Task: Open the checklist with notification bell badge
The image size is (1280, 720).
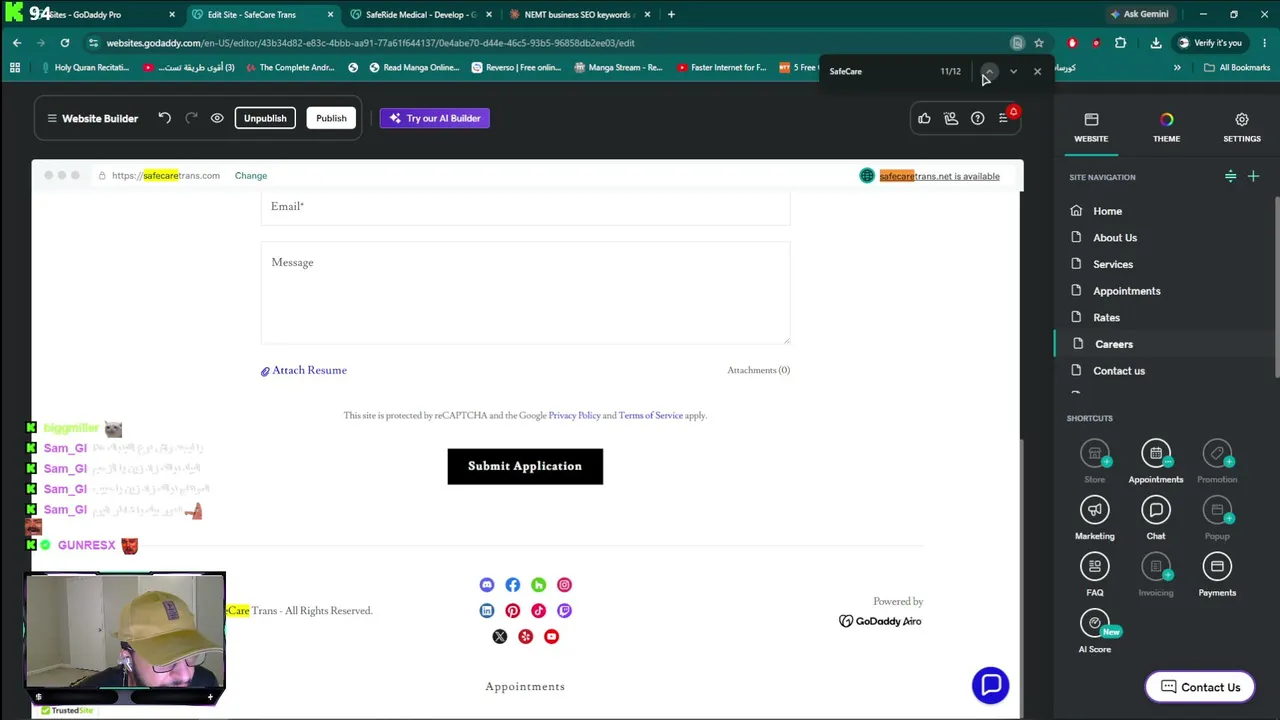Action: [1005, 117]
